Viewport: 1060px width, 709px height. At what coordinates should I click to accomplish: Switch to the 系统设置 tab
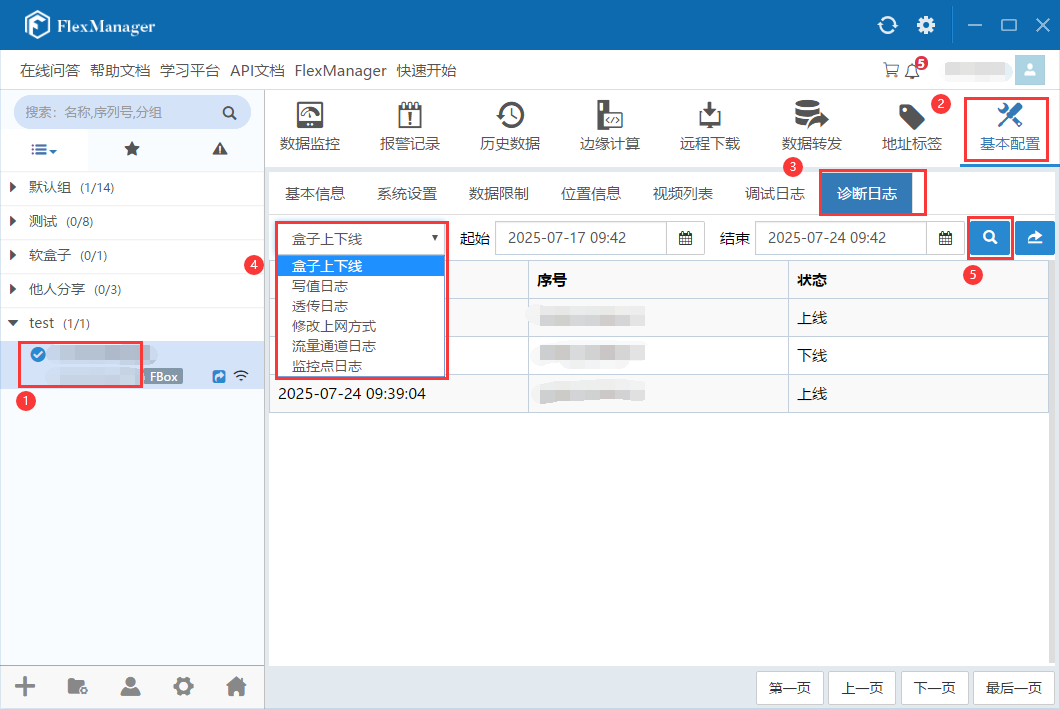coord(407,194)
